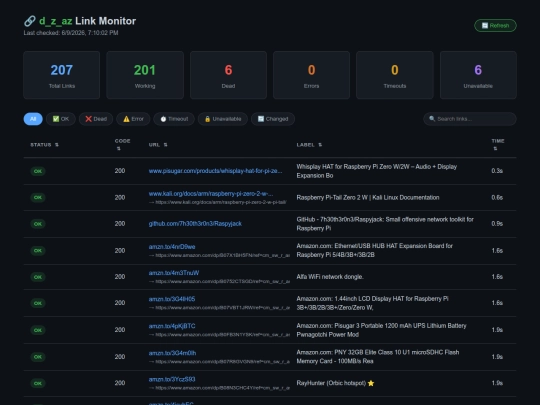Image resolution: width=540 pixels, height=405 pixels.
Task: Click the 0.6s time value
Action: (497, 197)
